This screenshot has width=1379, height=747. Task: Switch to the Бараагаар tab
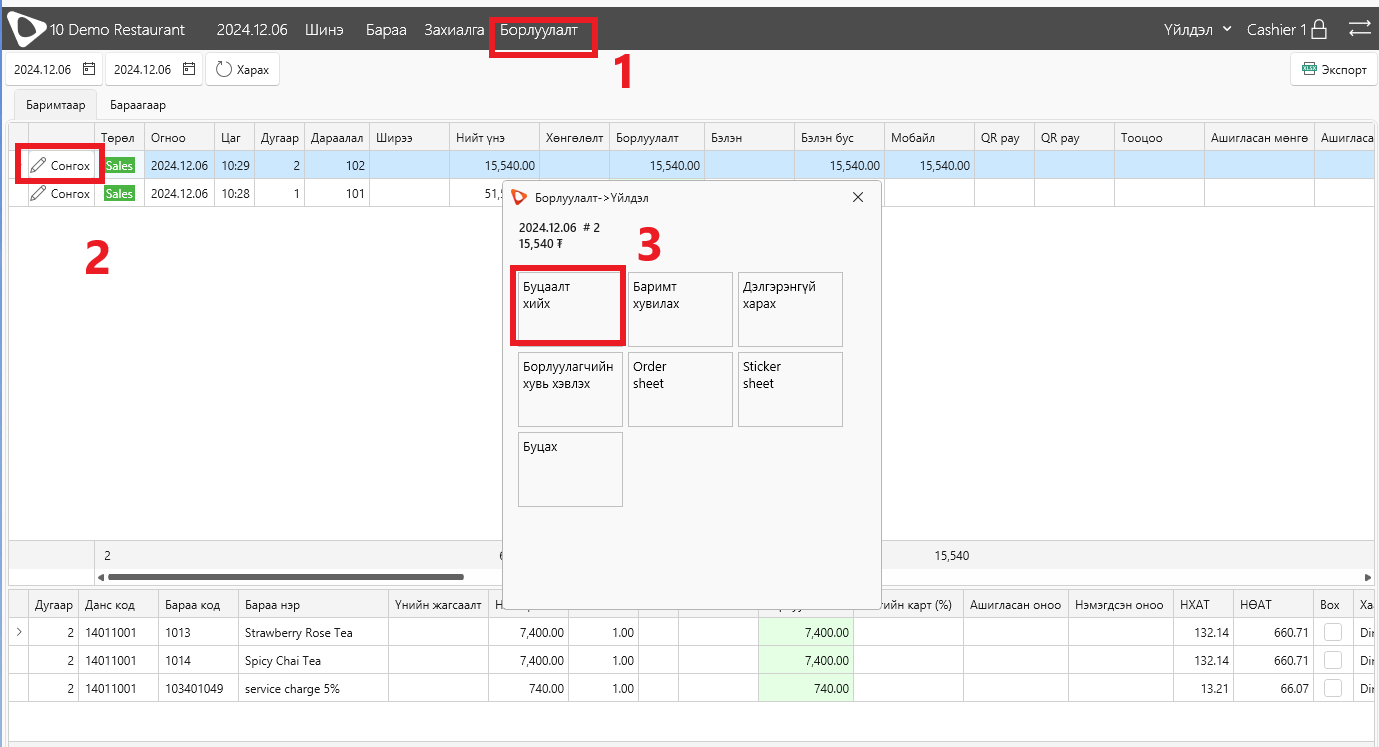pyautogui.click(x=138, y=104)
